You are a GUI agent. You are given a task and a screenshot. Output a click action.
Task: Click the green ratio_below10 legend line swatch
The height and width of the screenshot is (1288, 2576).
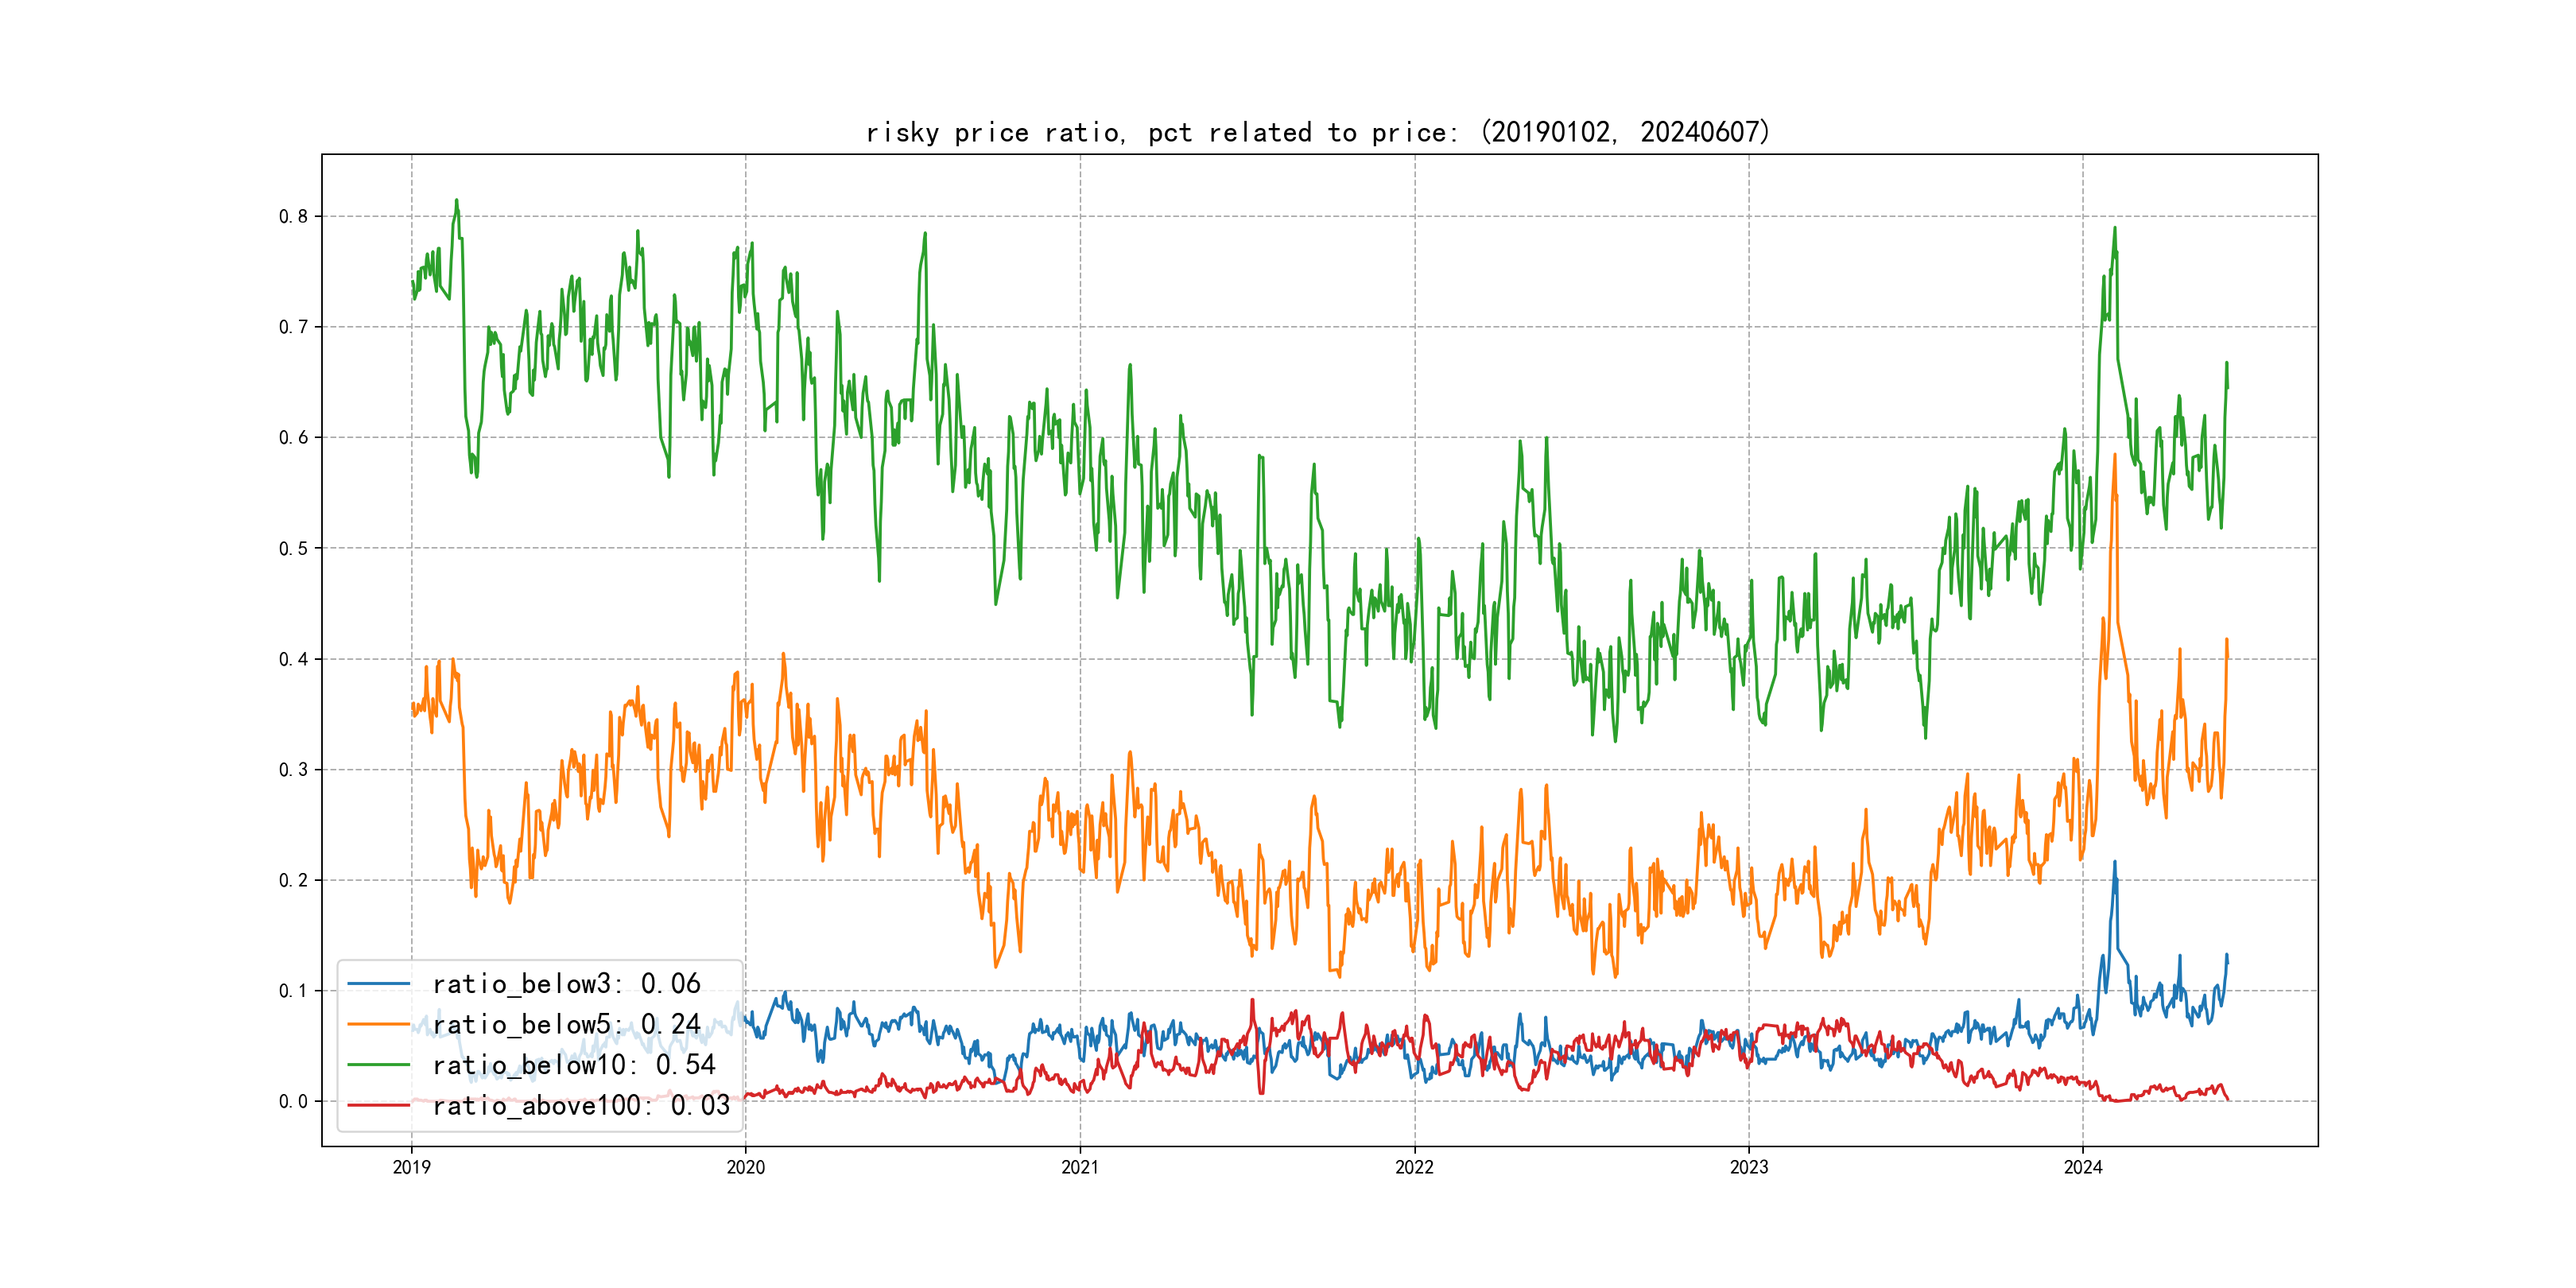click(378, 1065)
